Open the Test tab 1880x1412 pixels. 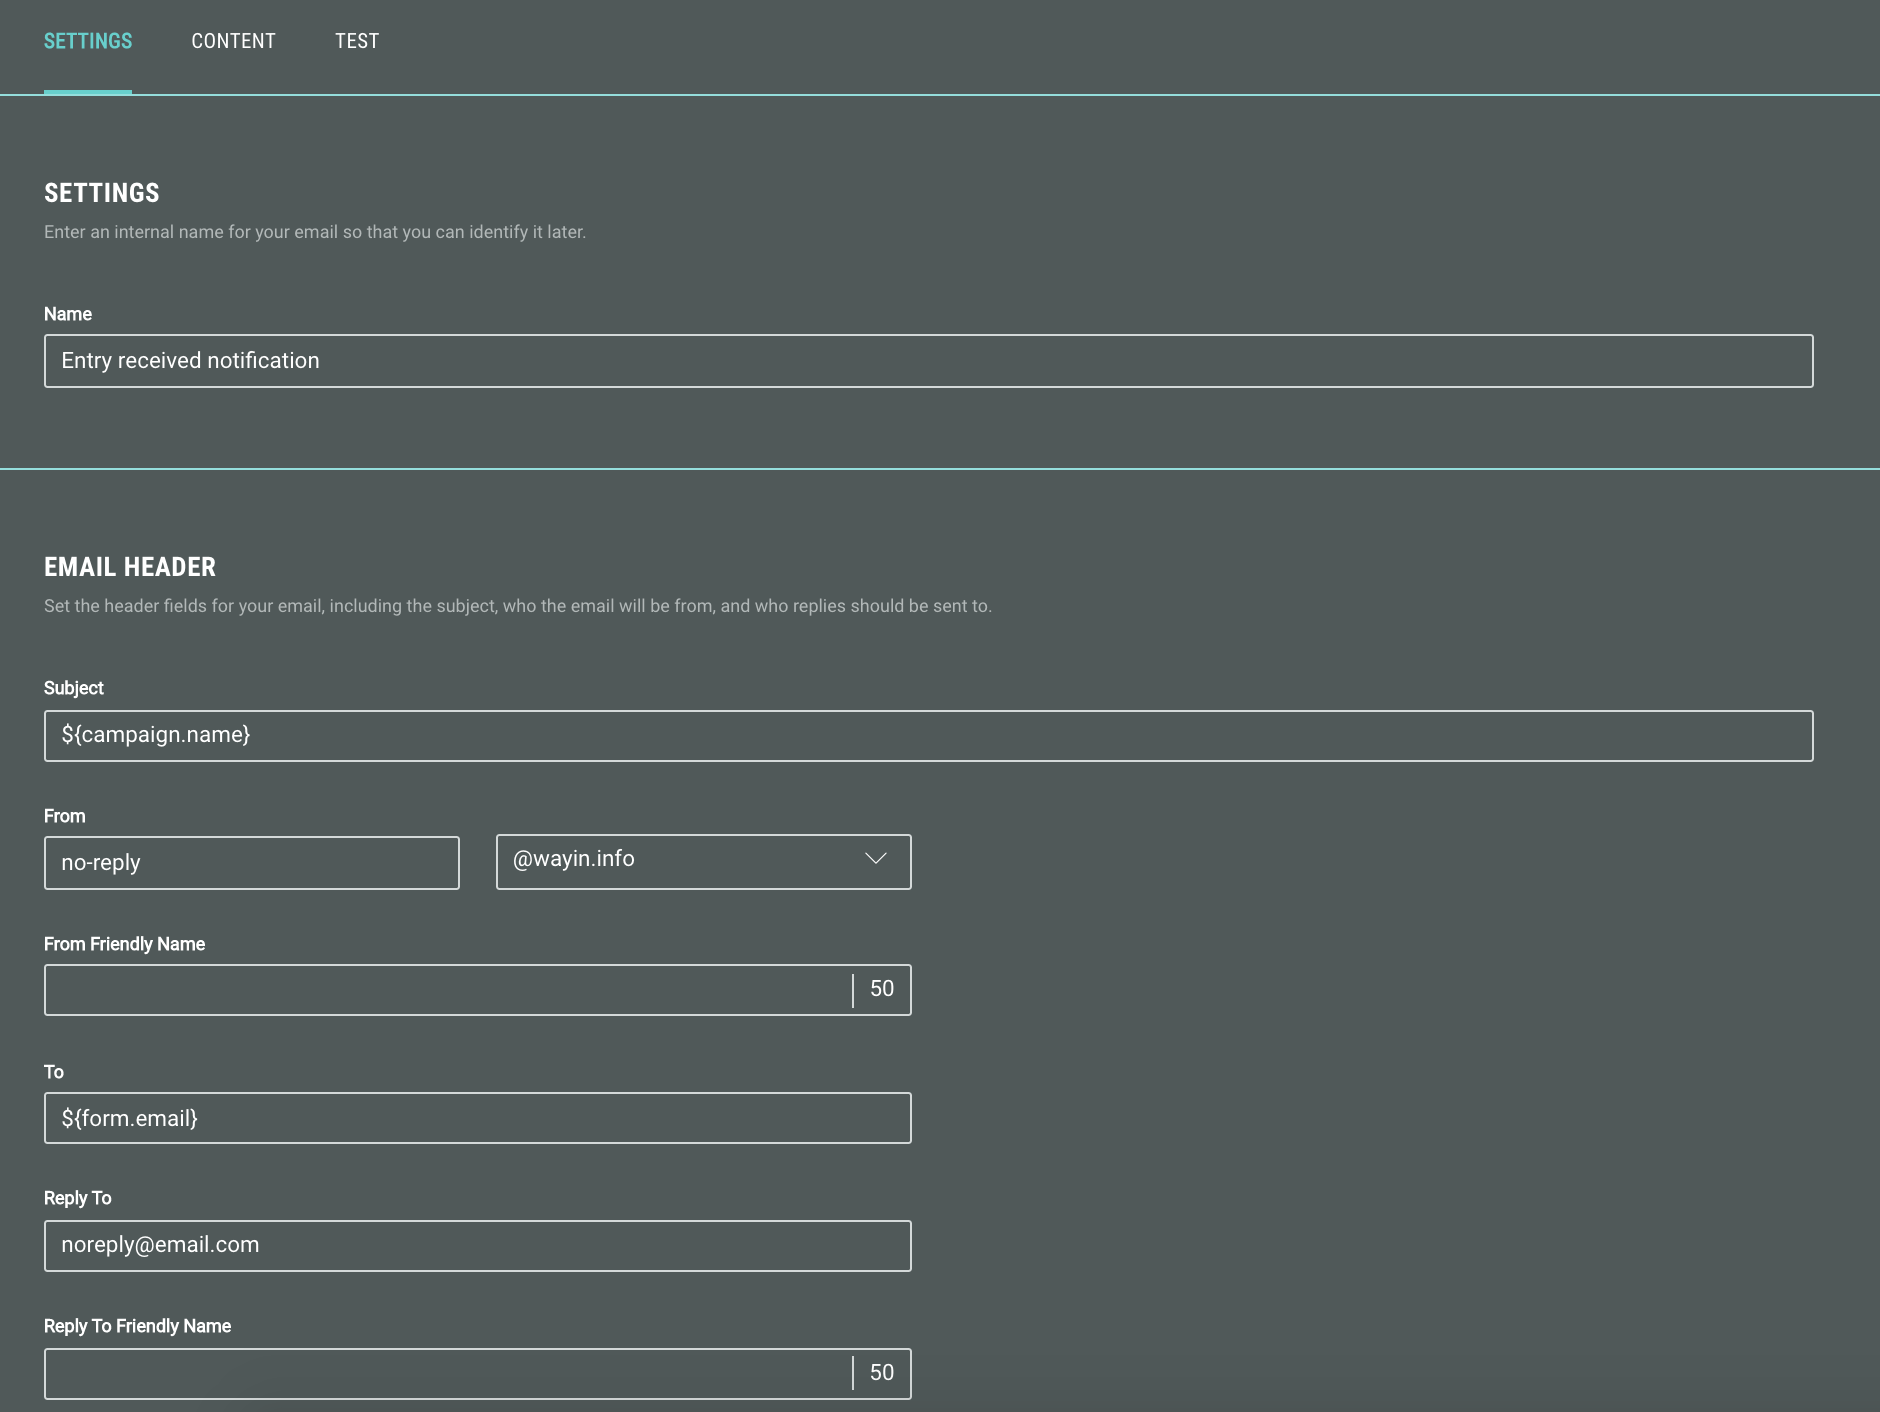click(357, 41)
